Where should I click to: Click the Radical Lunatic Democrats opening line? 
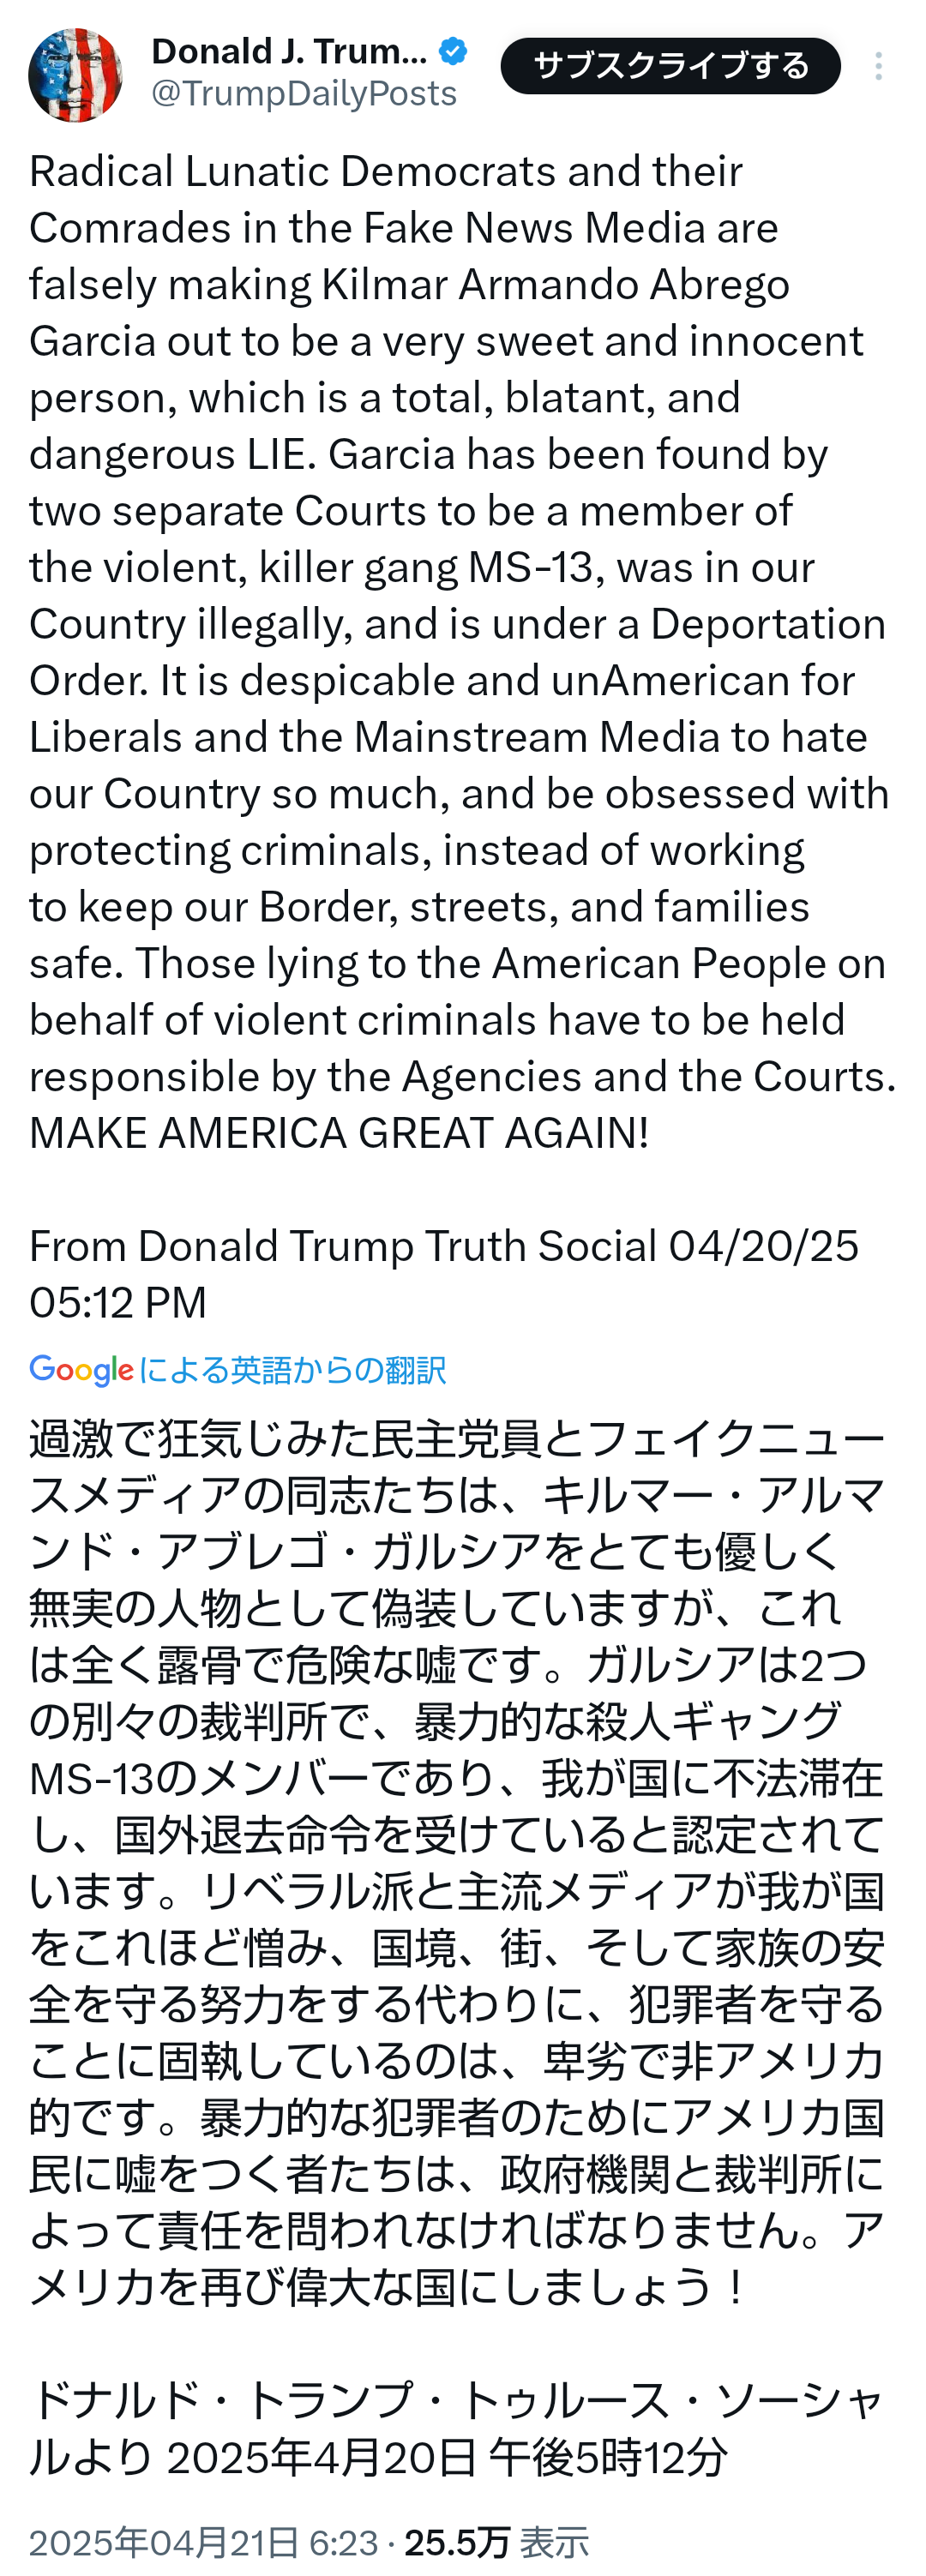coord(294,171)
